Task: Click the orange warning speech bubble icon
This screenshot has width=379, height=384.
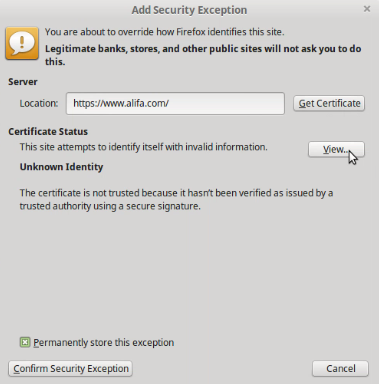Action: click(22, 44)
